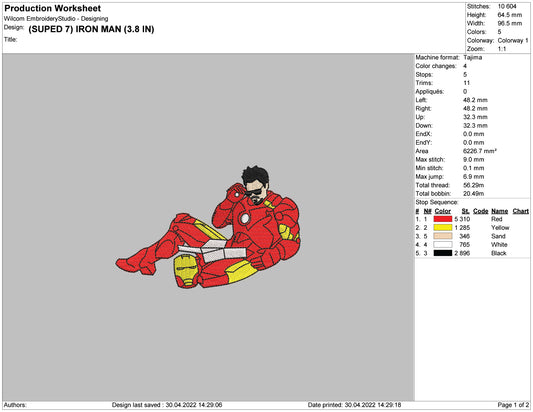Click the sand thread color swatch
The height and width of the screenshot is (412, 533).
[443, 236]
